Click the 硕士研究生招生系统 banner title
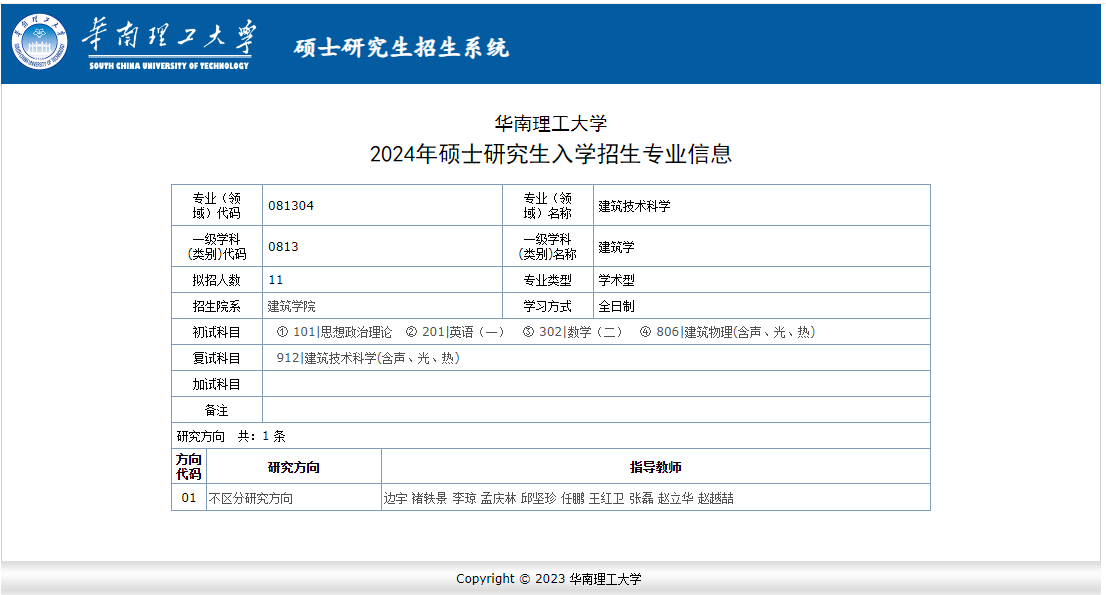This screenshot has height=595, width=1106. pos(401,47)
